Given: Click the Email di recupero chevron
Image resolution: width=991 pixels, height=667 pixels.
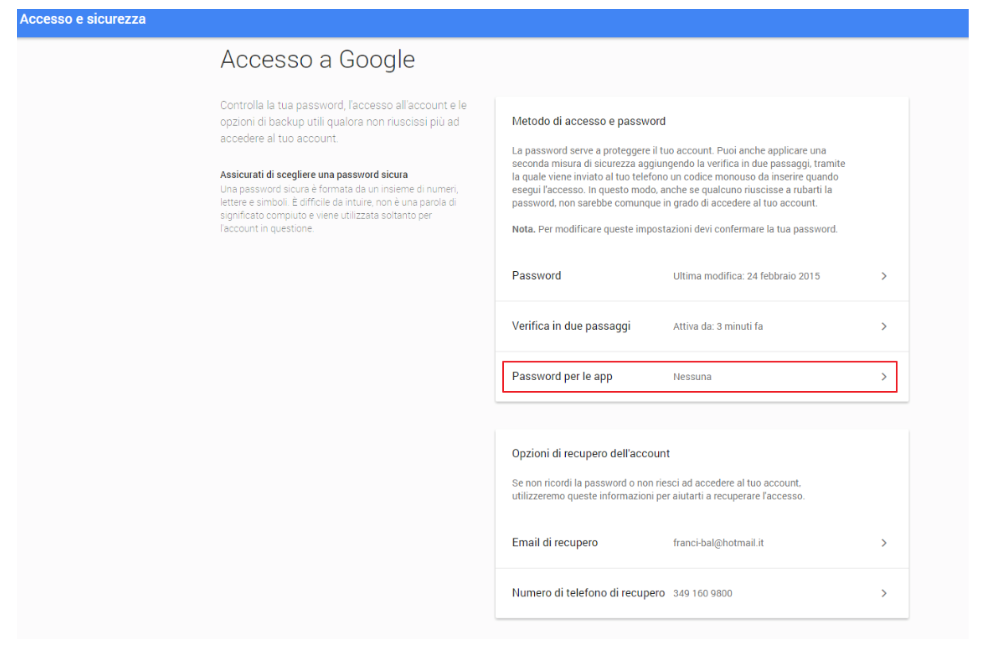Looking at the screenshot, I should [x=884, y=543].
